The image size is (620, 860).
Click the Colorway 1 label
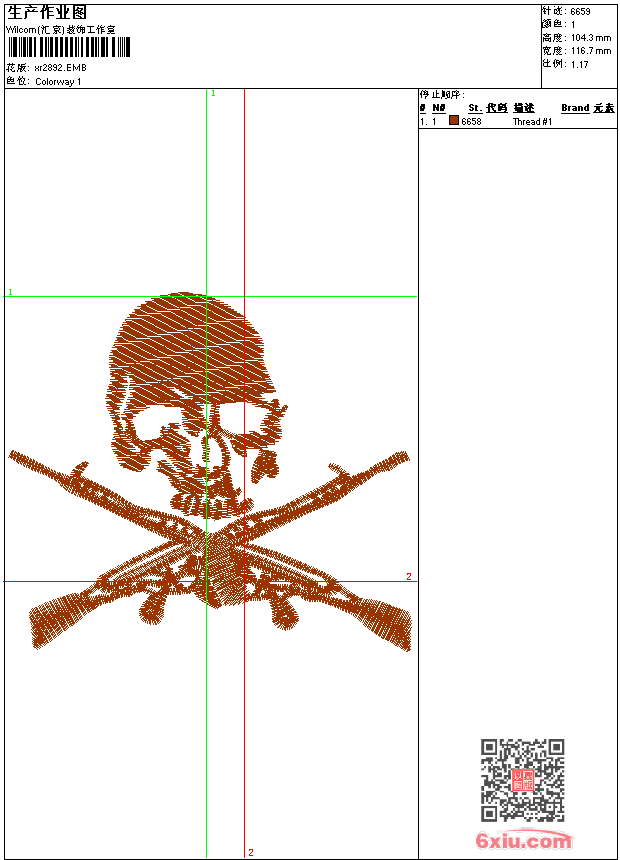tap(58, 82)
